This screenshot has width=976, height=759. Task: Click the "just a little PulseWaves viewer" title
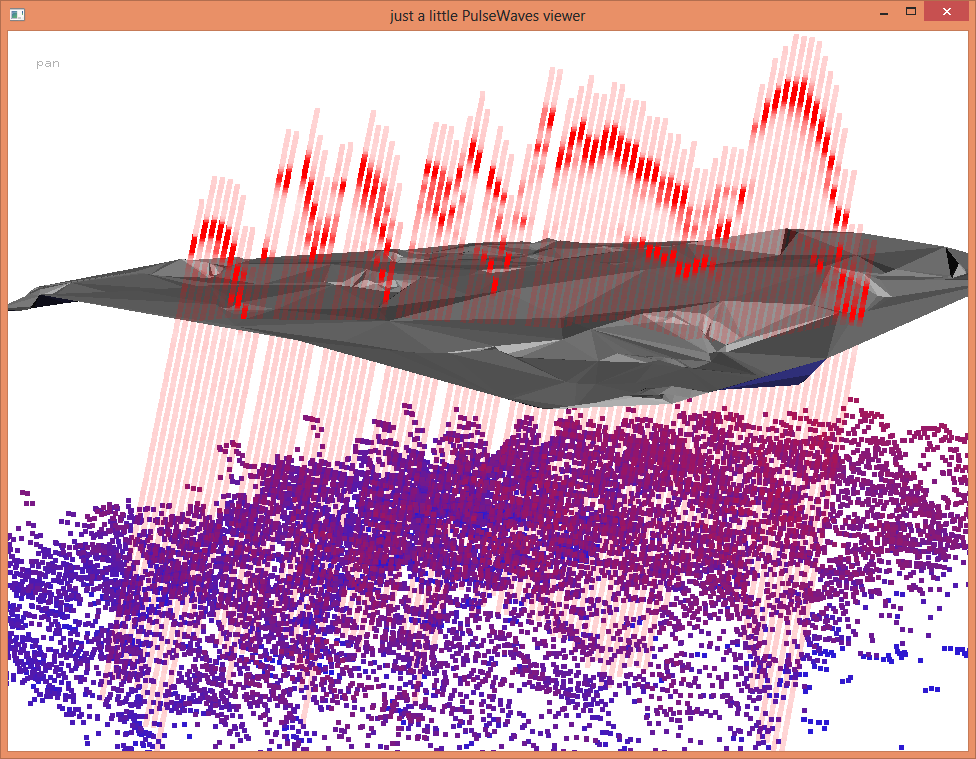point(487,16)
